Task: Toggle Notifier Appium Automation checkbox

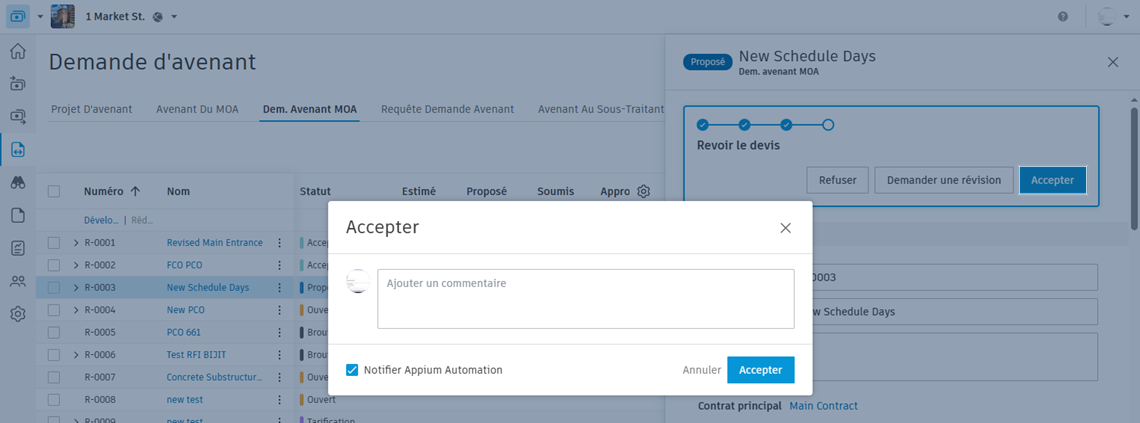Action: click(x=352, y=370)
